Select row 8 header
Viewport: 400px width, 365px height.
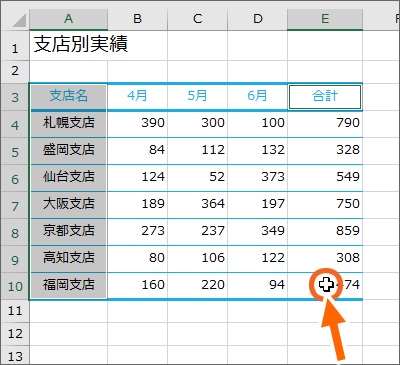click(x=15, y=232)
